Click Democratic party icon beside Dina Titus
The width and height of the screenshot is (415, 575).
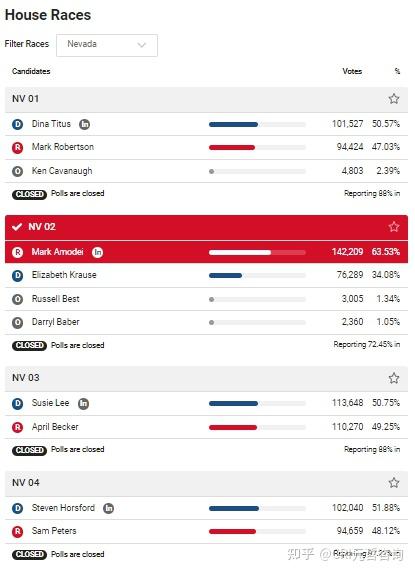pyautogui.click(x=17, y=124)
